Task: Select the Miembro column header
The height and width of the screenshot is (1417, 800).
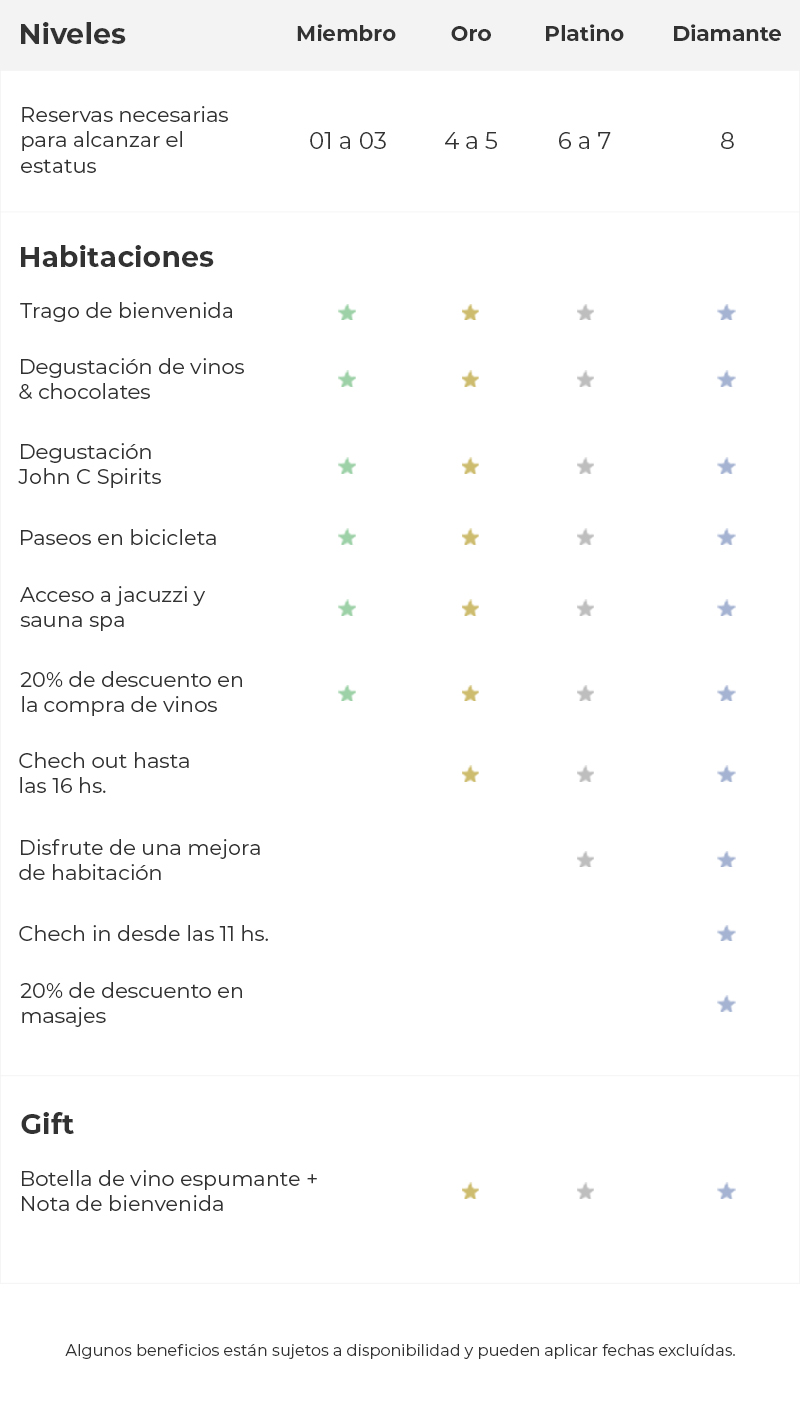Action: (346, 34)
